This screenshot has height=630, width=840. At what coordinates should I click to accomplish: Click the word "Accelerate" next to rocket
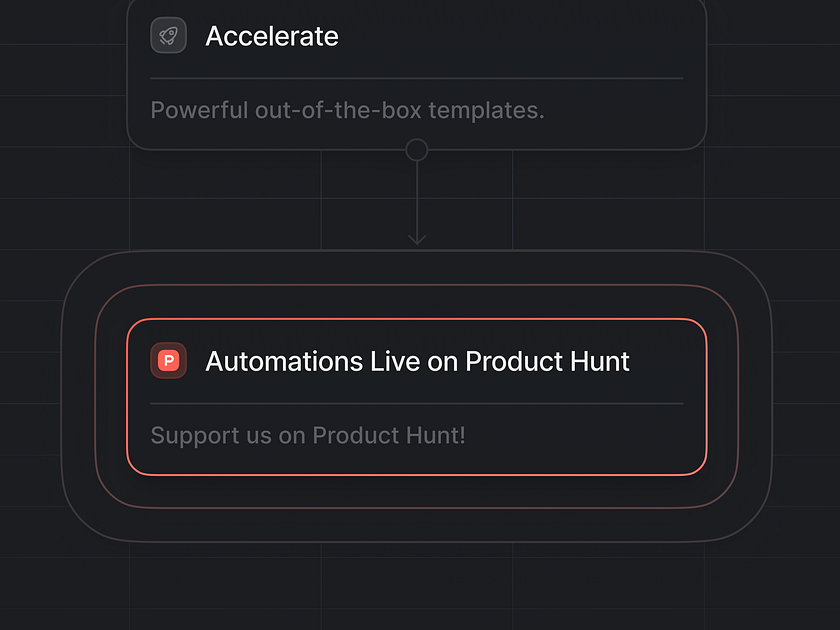click(272, 36)
